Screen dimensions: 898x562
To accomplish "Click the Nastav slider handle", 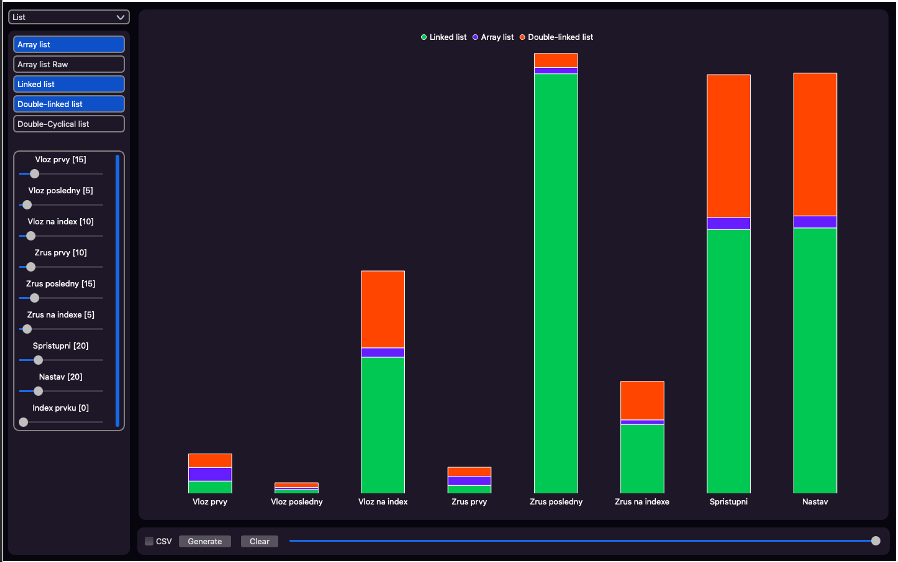I will (x=38, y=391).
